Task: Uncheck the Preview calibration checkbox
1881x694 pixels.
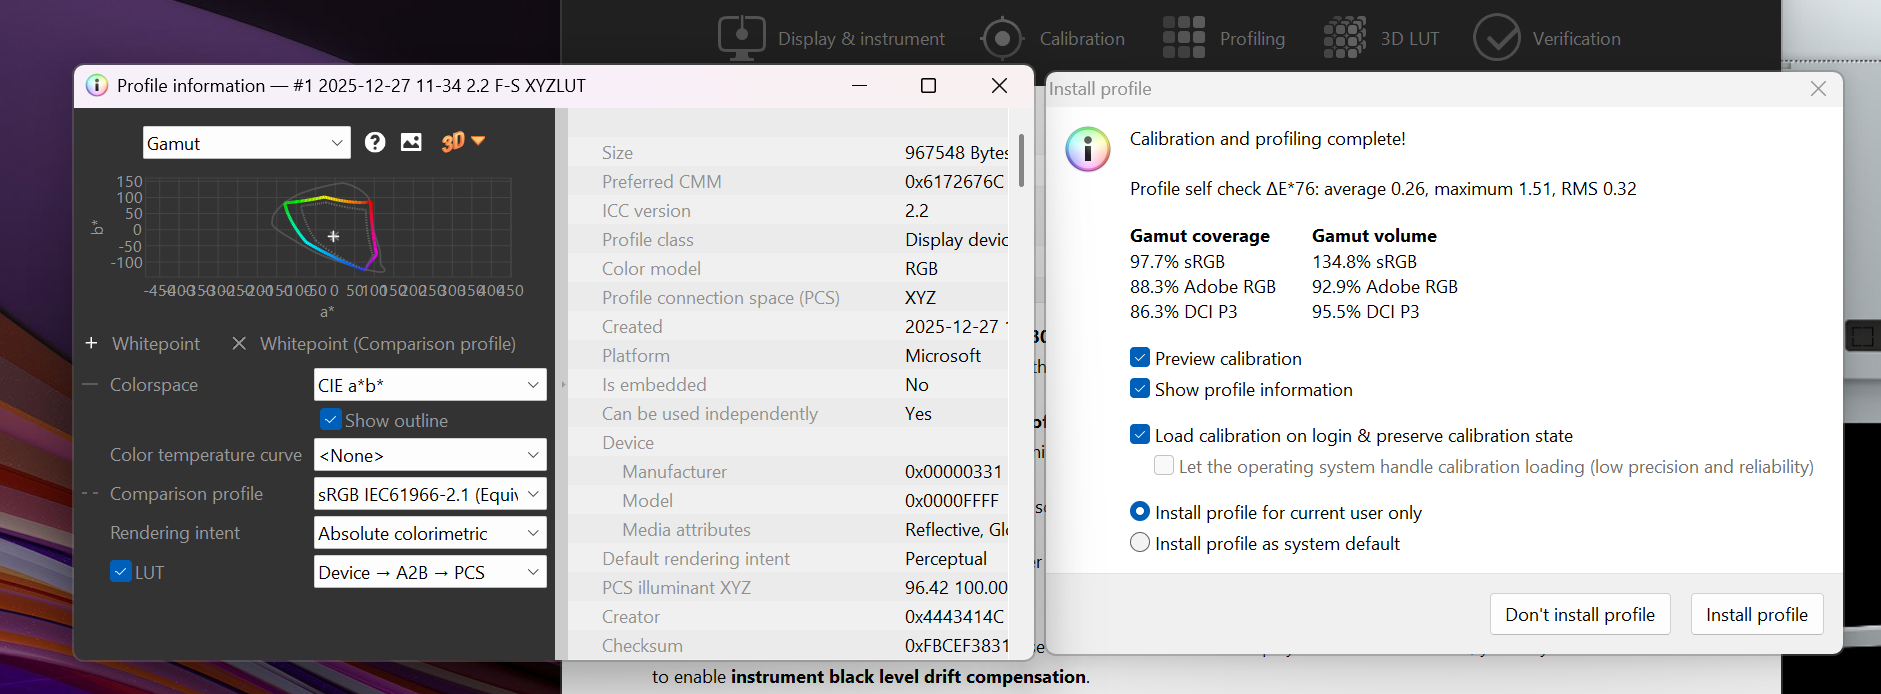Action: (1140, 358)
